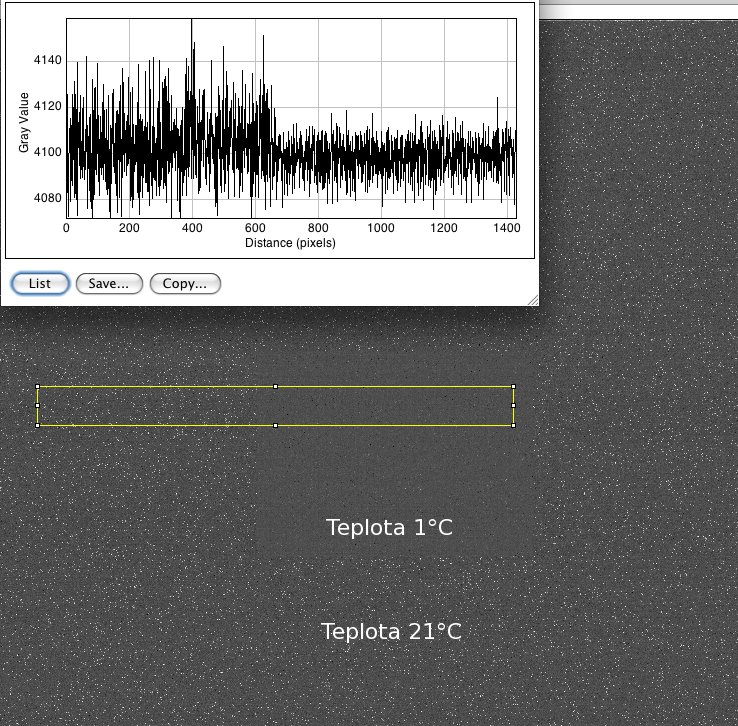Select top-center handle of yellow selection
The width and height of the screenshot is (738, 726).
tap(275, 386)
